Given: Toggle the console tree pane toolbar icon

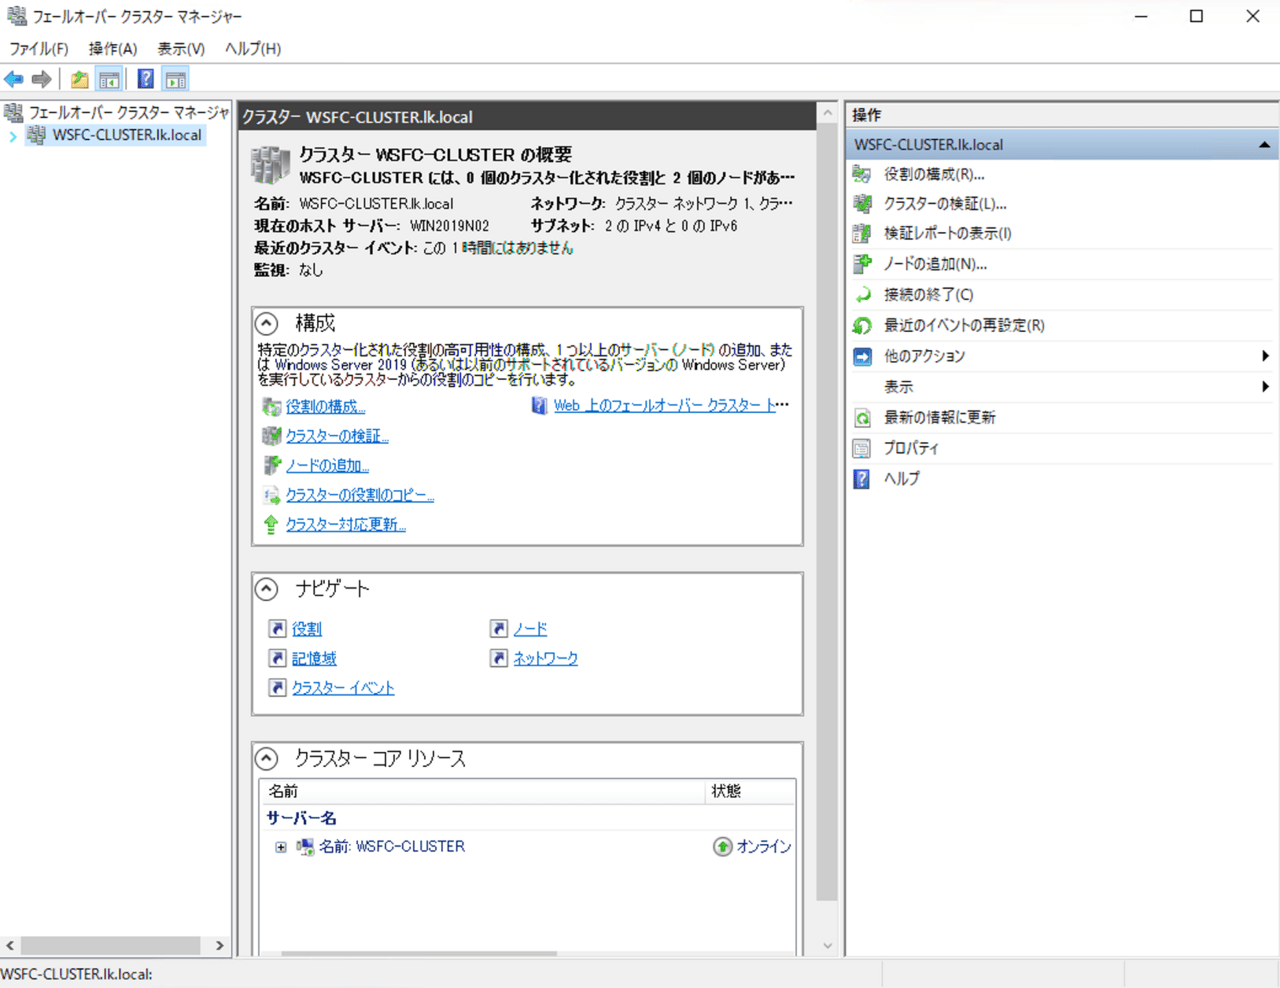Looking at the screenshot, I should [x=109, y=79].
